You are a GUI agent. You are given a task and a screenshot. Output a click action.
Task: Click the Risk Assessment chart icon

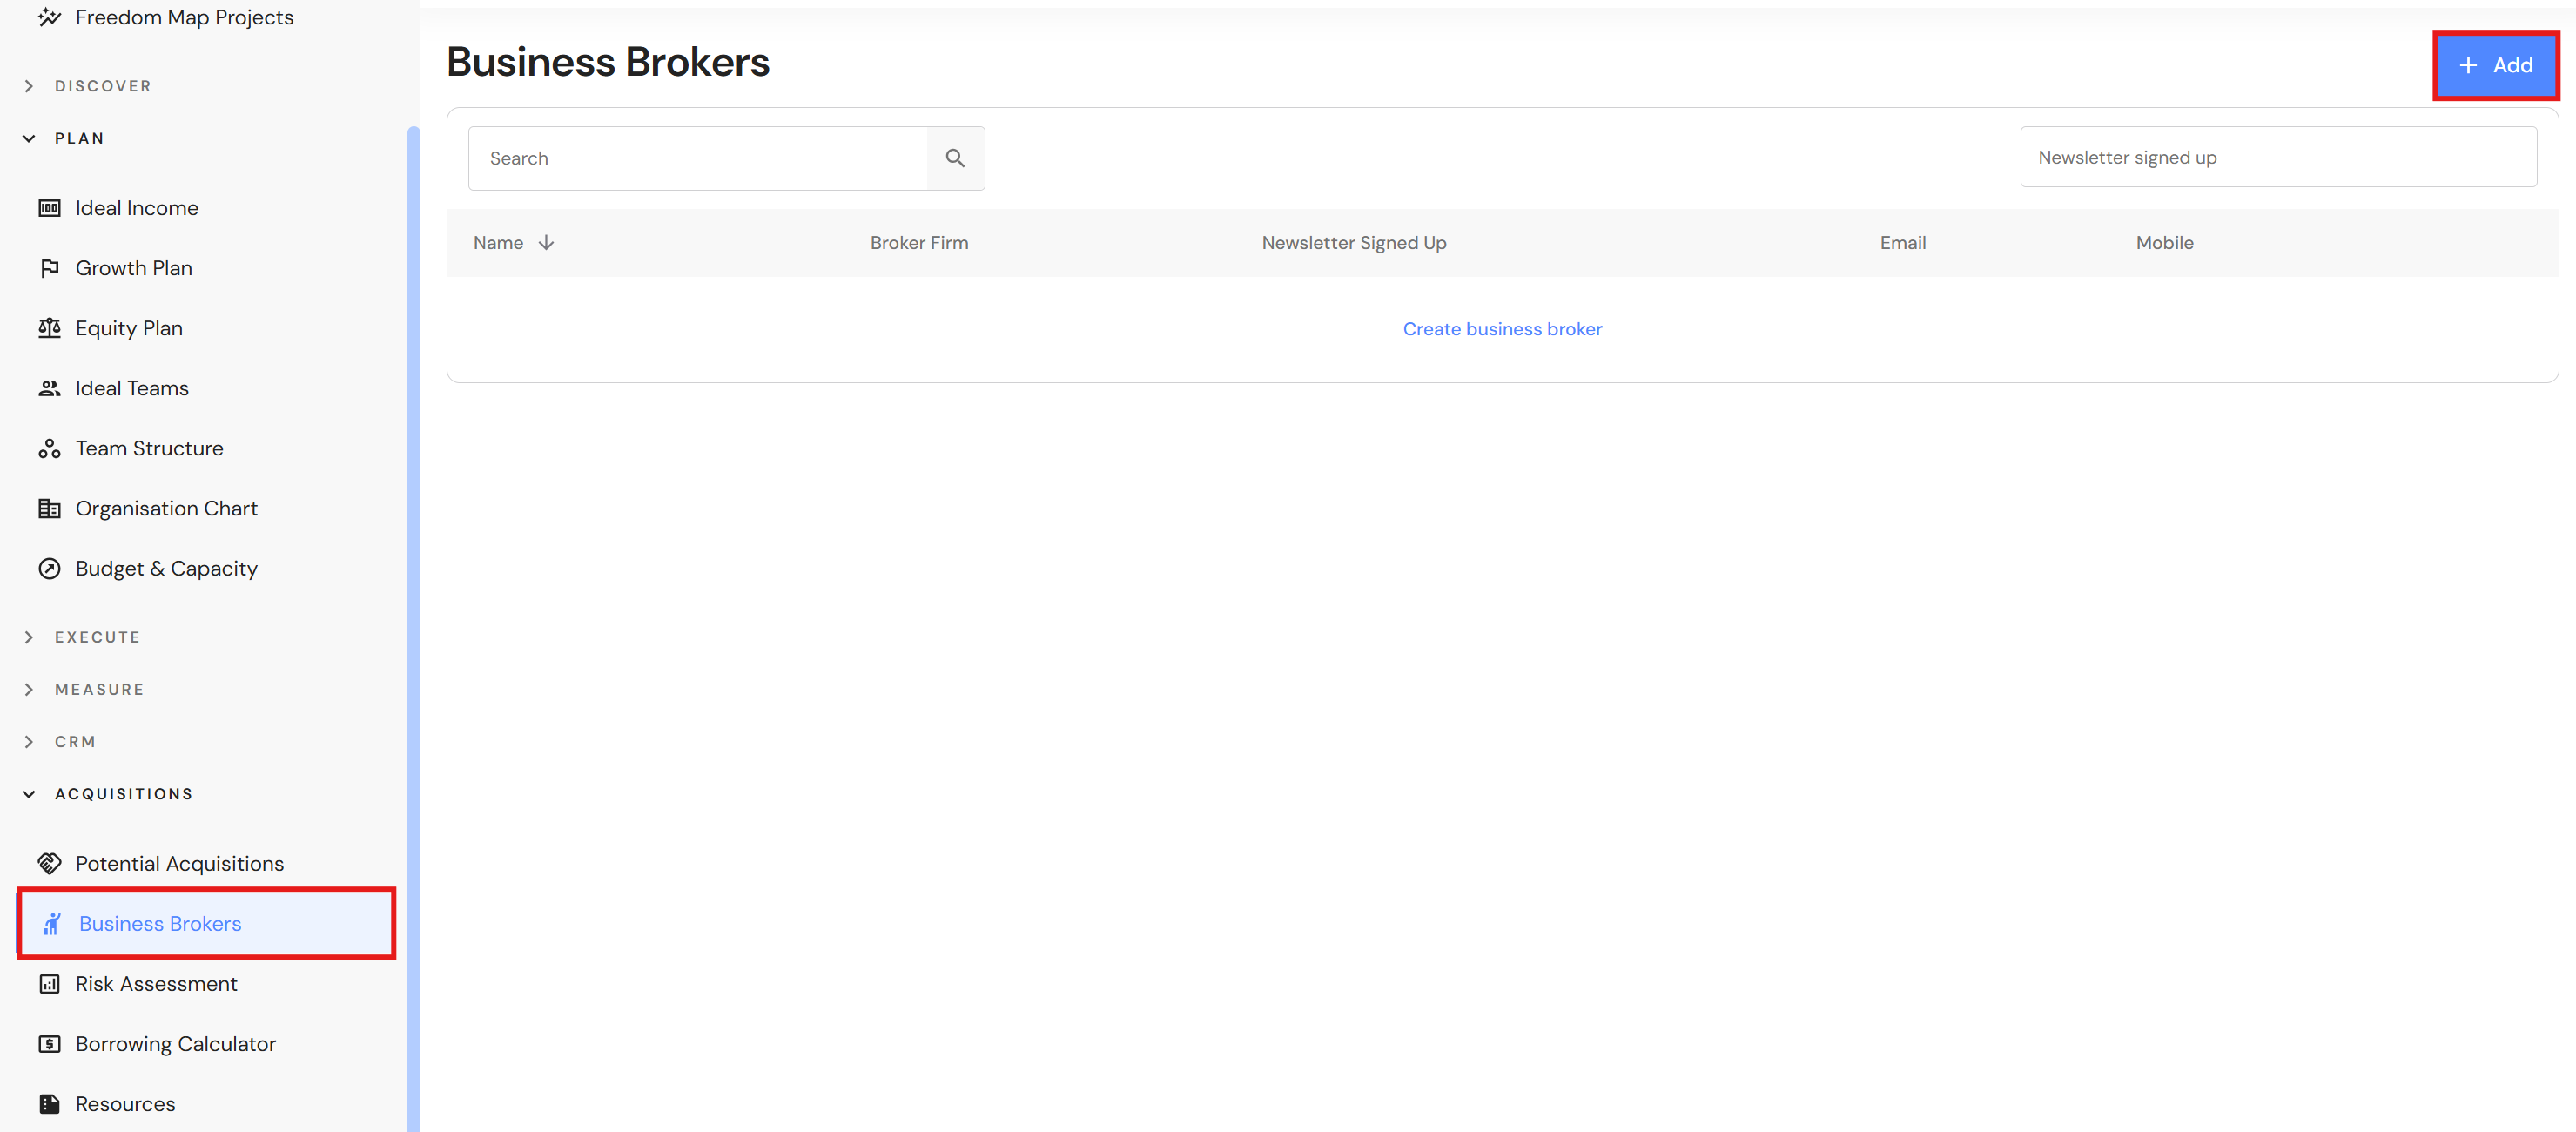click(x=49, y=984)
